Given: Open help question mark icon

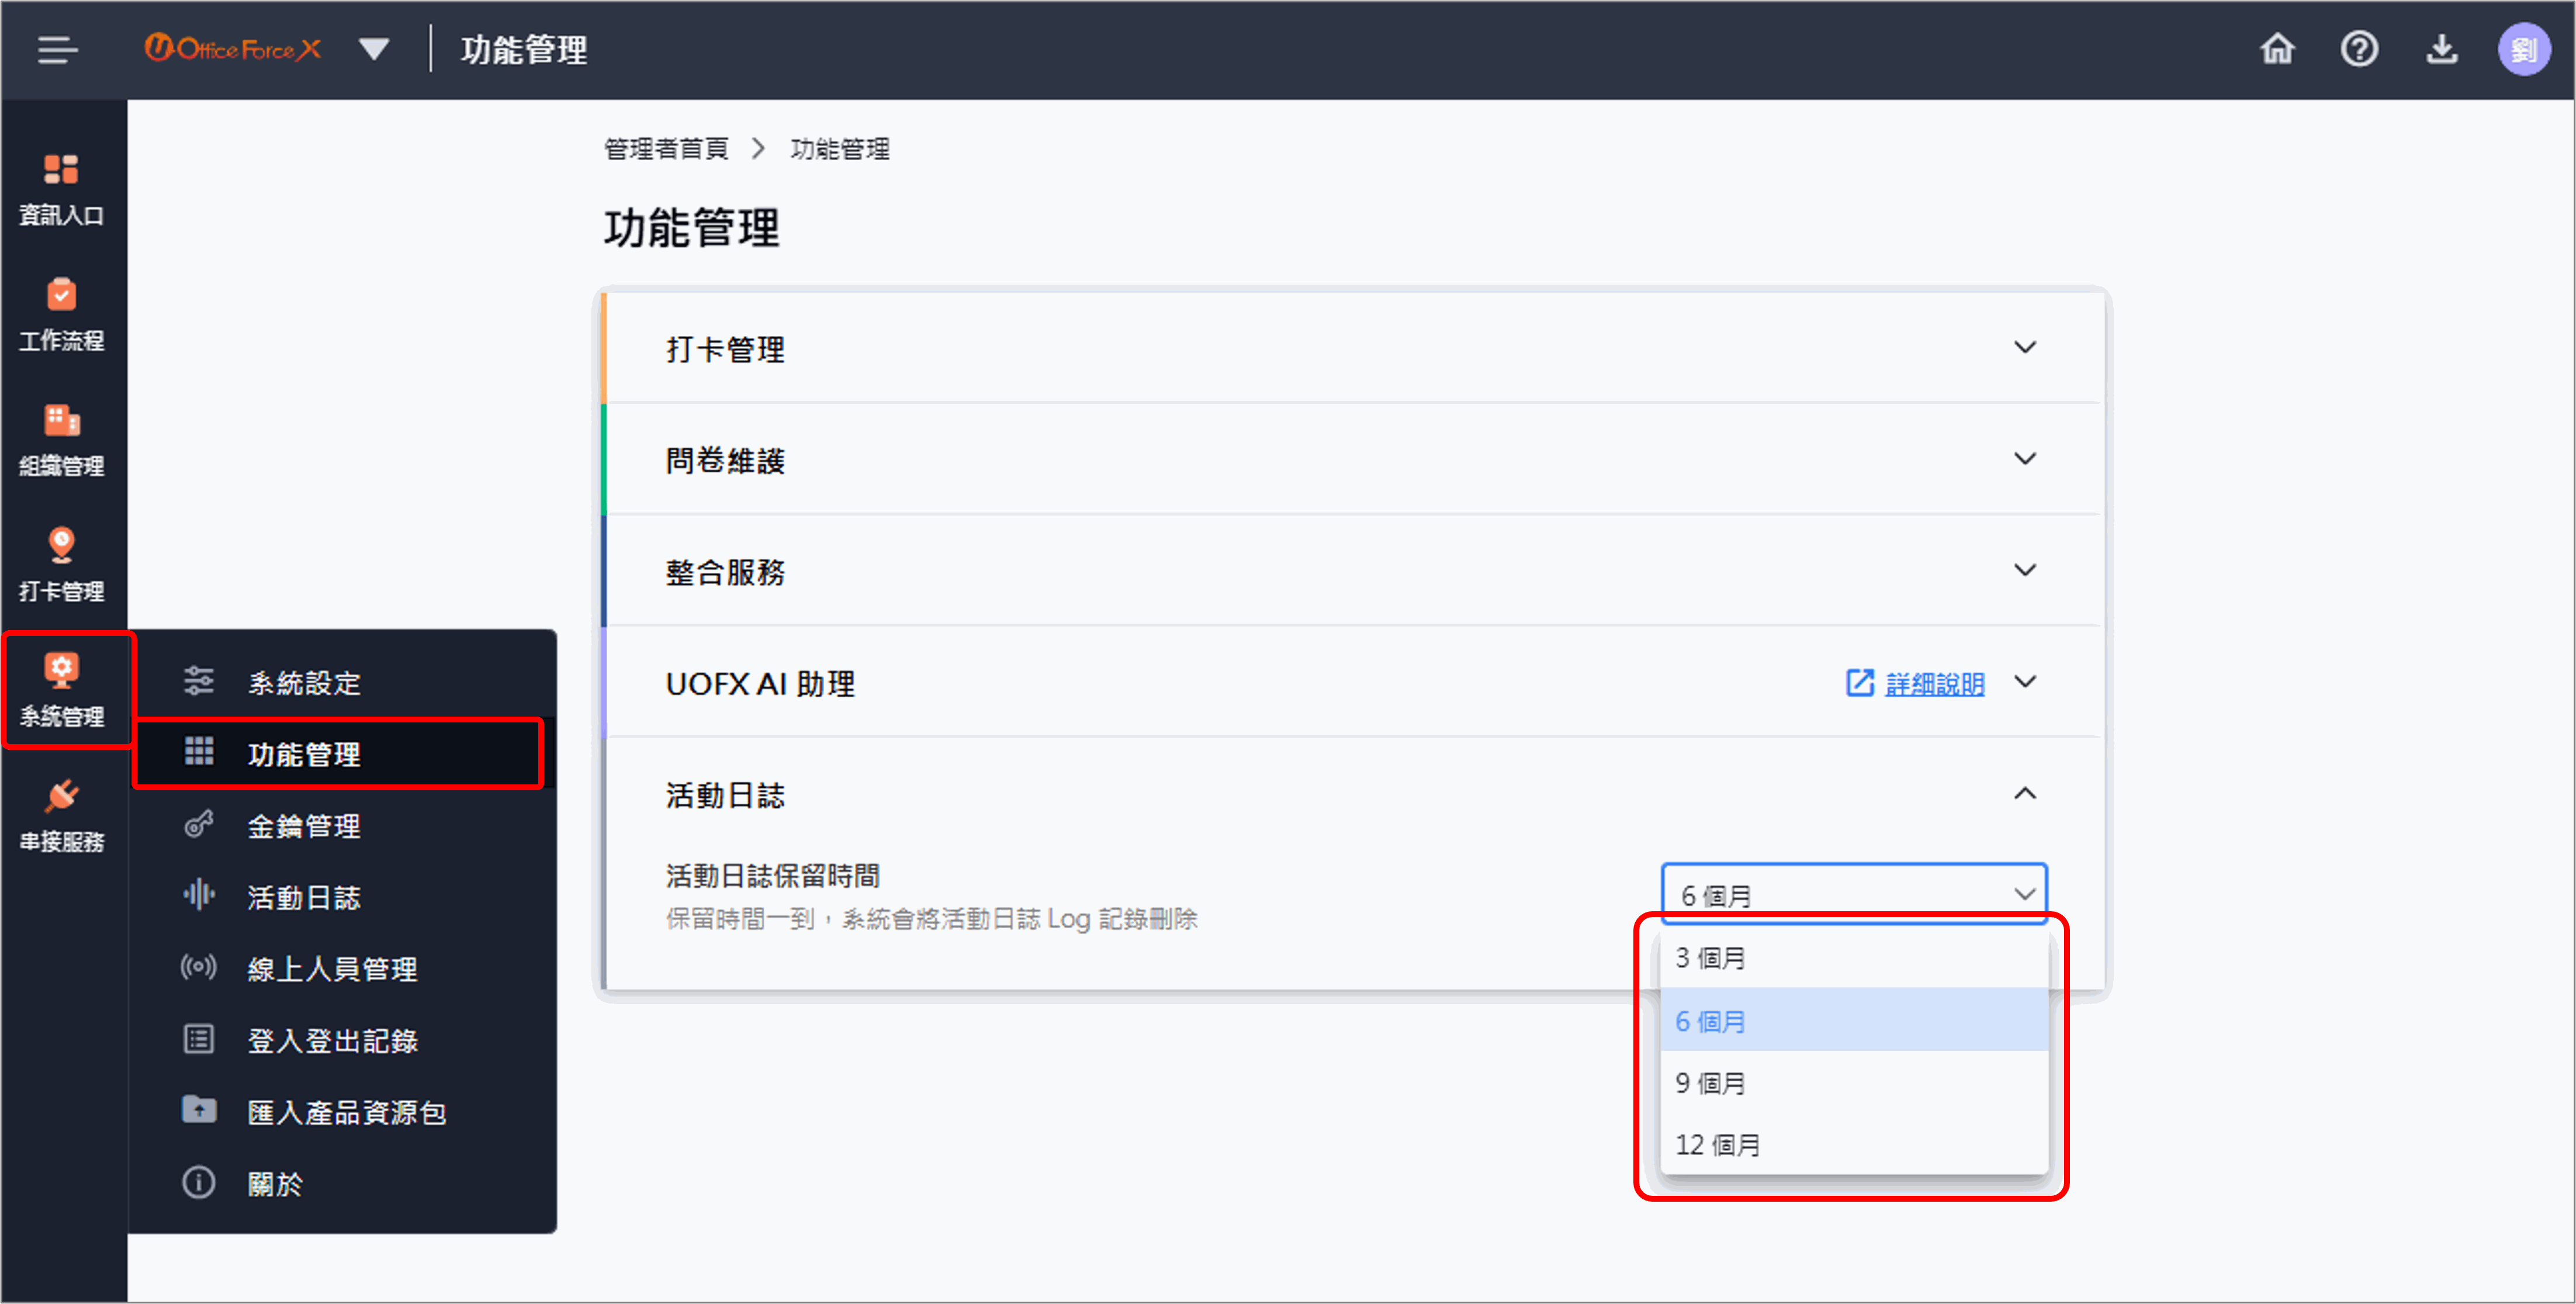Looking at the screenshot, I should (x=2359, y=49).
